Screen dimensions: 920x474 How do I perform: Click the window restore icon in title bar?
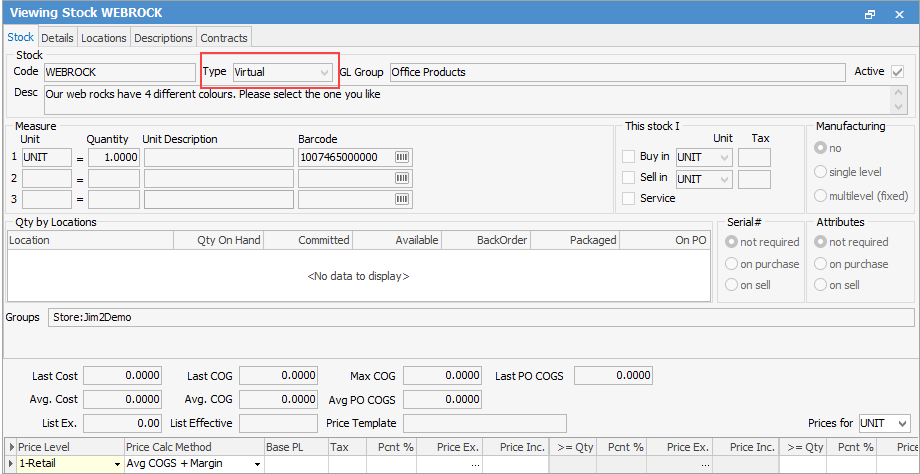click(870, 14)
